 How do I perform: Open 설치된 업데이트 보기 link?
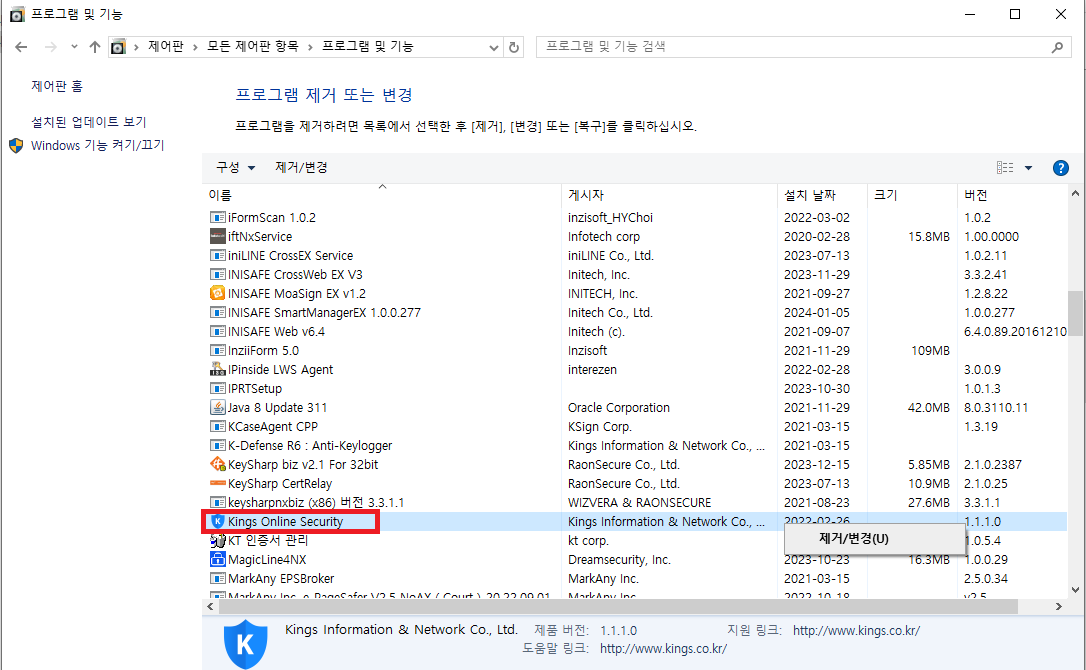89,122
